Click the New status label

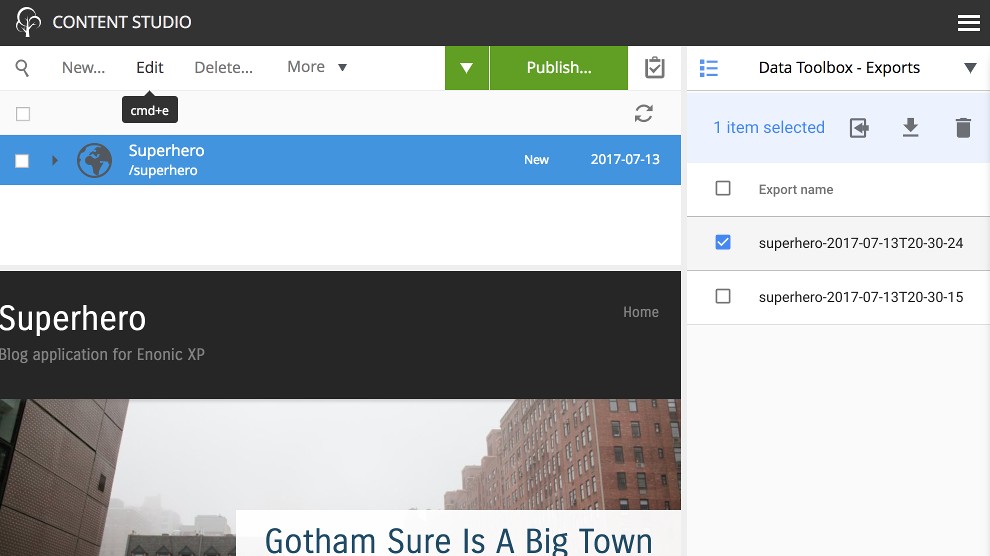coord(536,160)
